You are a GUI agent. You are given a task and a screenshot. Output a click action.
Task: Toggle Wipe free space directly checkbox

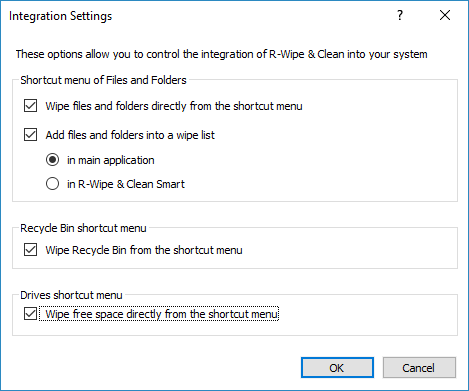[30, 314]
